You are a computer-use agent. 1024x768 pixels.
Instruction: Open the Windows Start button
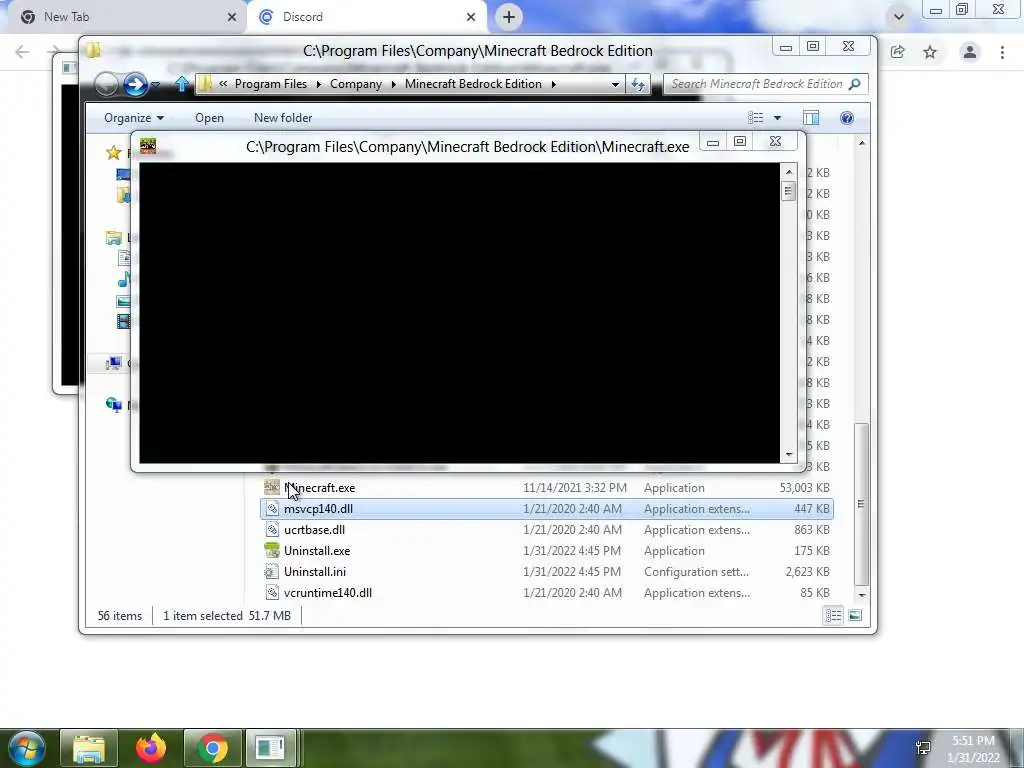click(26, 748)
